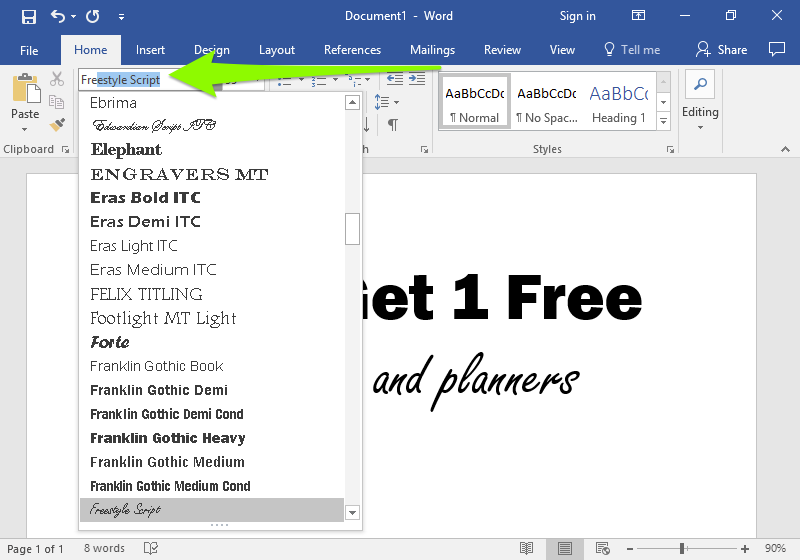
Task: Toggle the show paragraph marks icon
Action: [393, 125]
